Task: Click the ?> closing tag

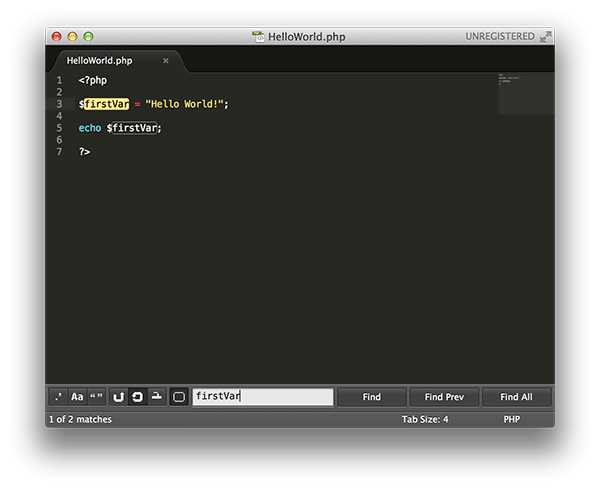Action: point(84,152)
